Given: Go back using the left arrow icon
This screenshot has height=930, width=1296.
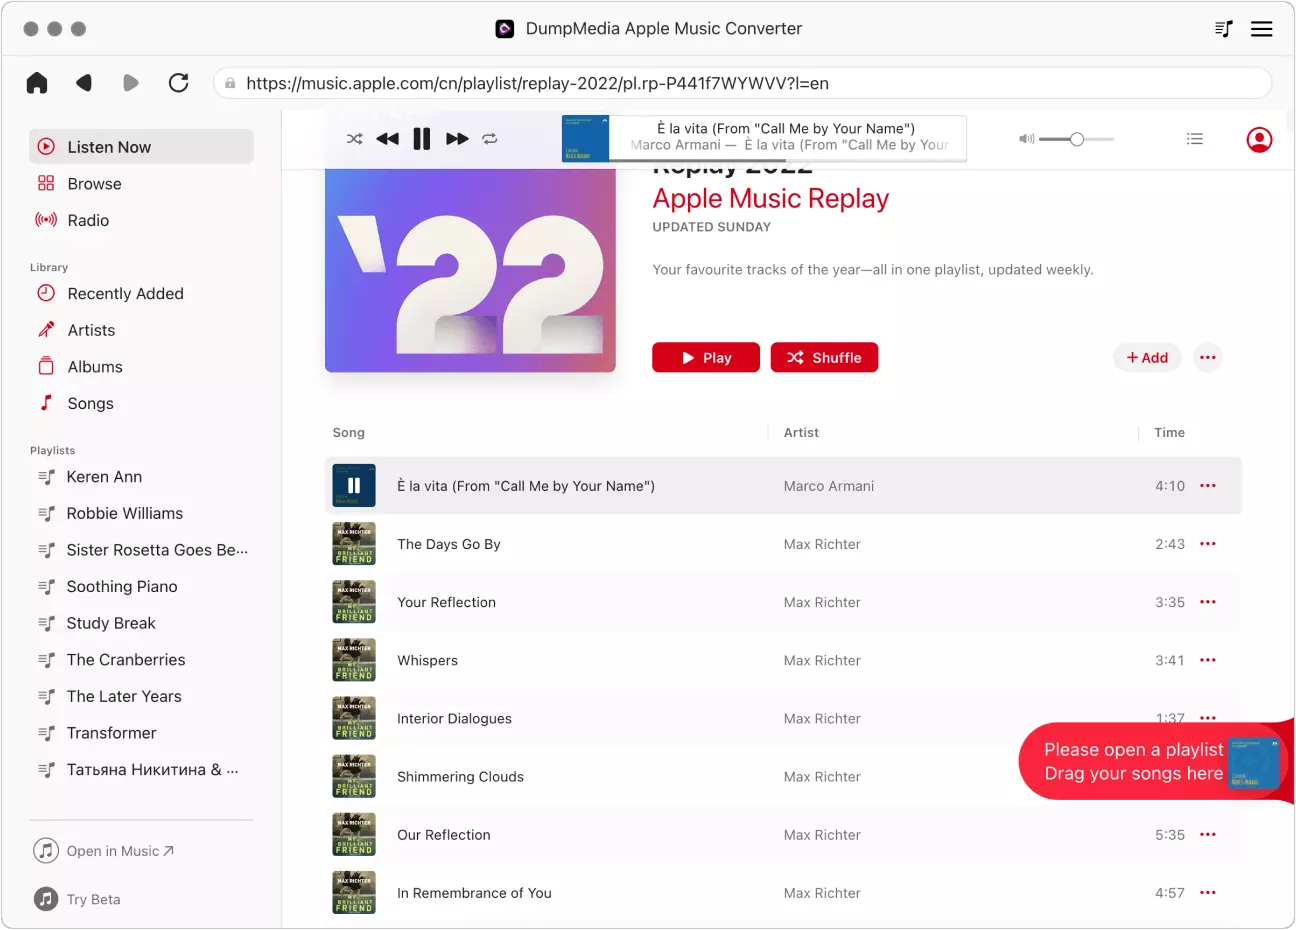Looking at the screenshot, I should pyautogui.click(x=84, y=83).
